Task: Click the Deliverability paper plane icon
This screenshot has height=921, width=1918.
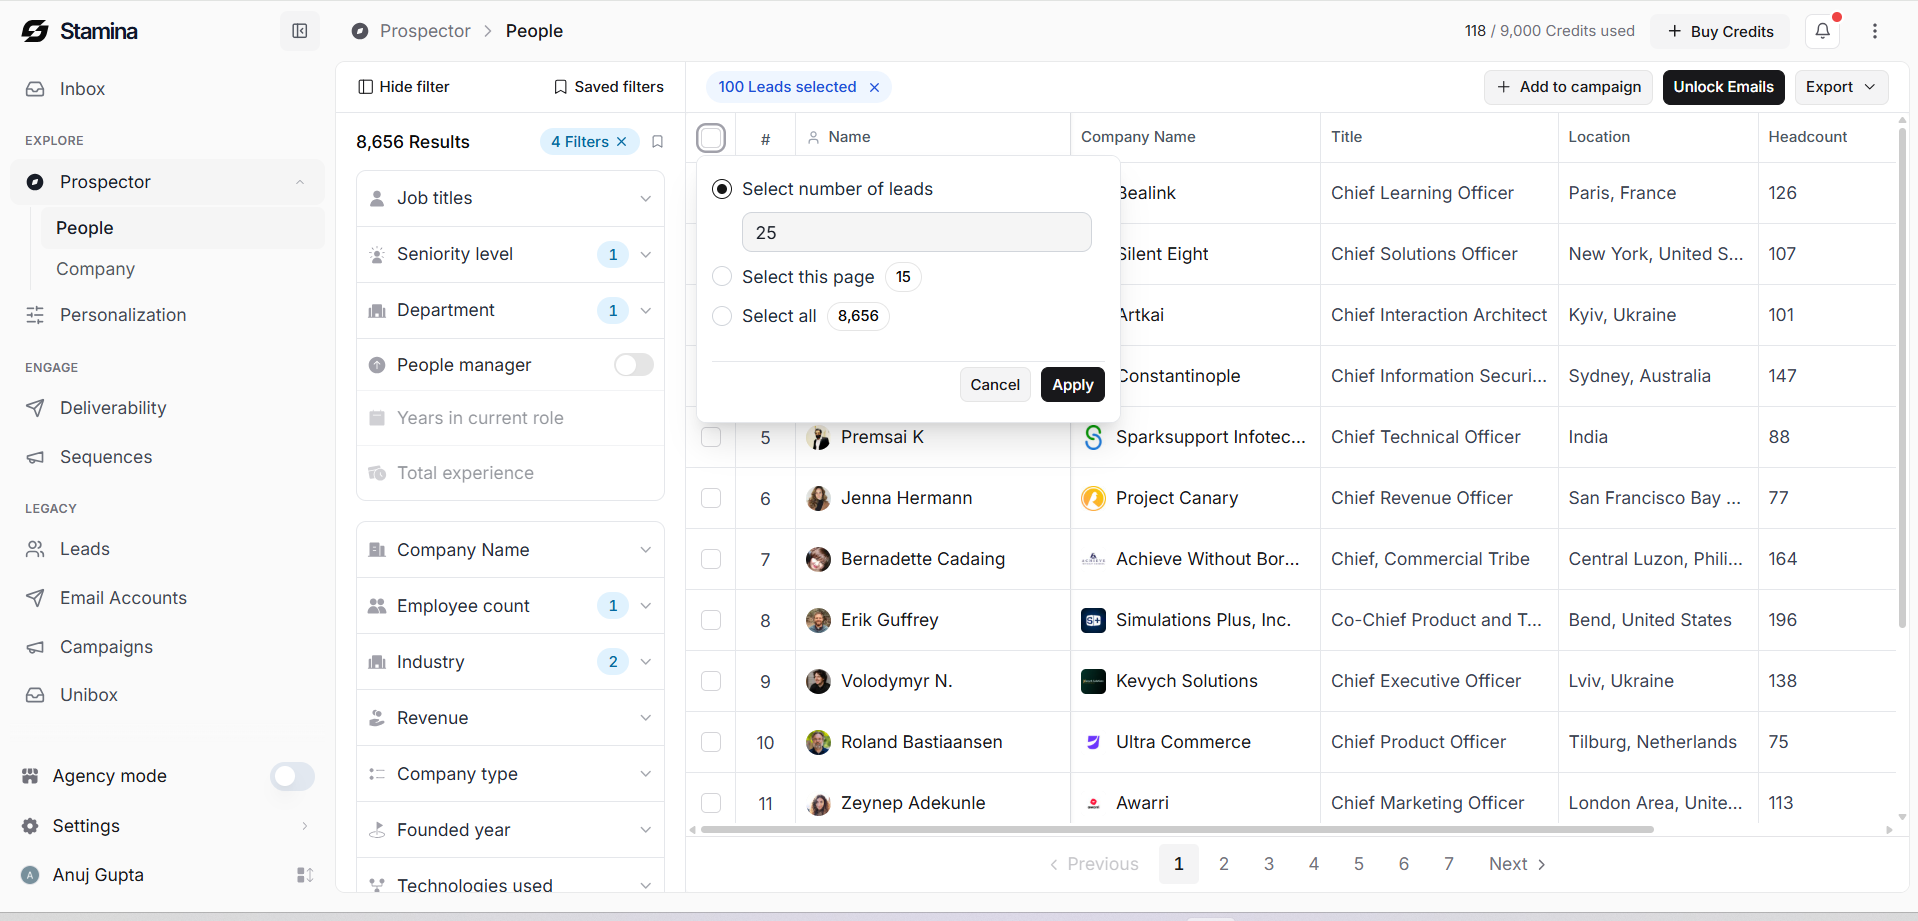Action: [35, 408]
